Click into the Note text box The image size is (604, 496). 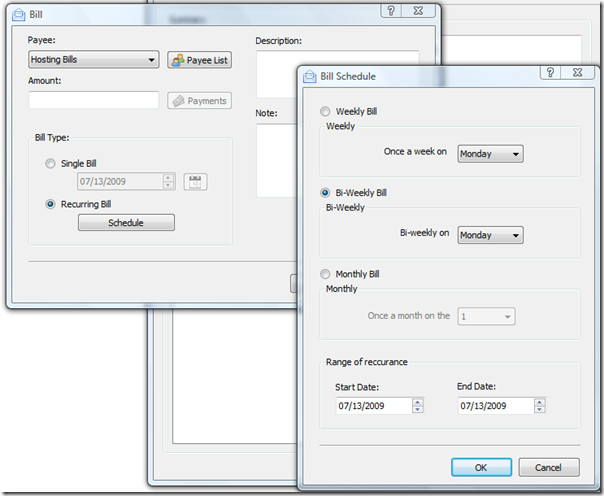click(277, 160)
